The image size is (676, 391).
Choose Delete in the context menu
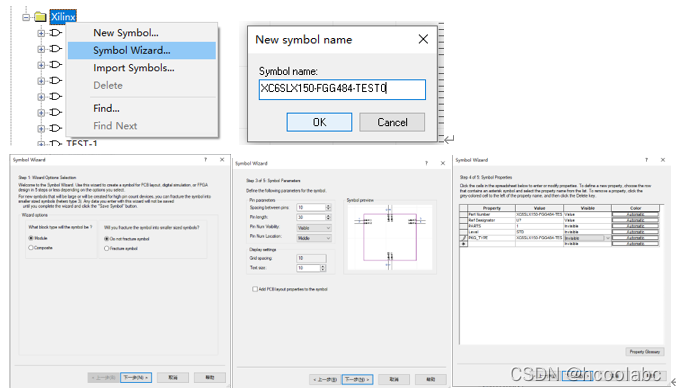tap(108, 85)
